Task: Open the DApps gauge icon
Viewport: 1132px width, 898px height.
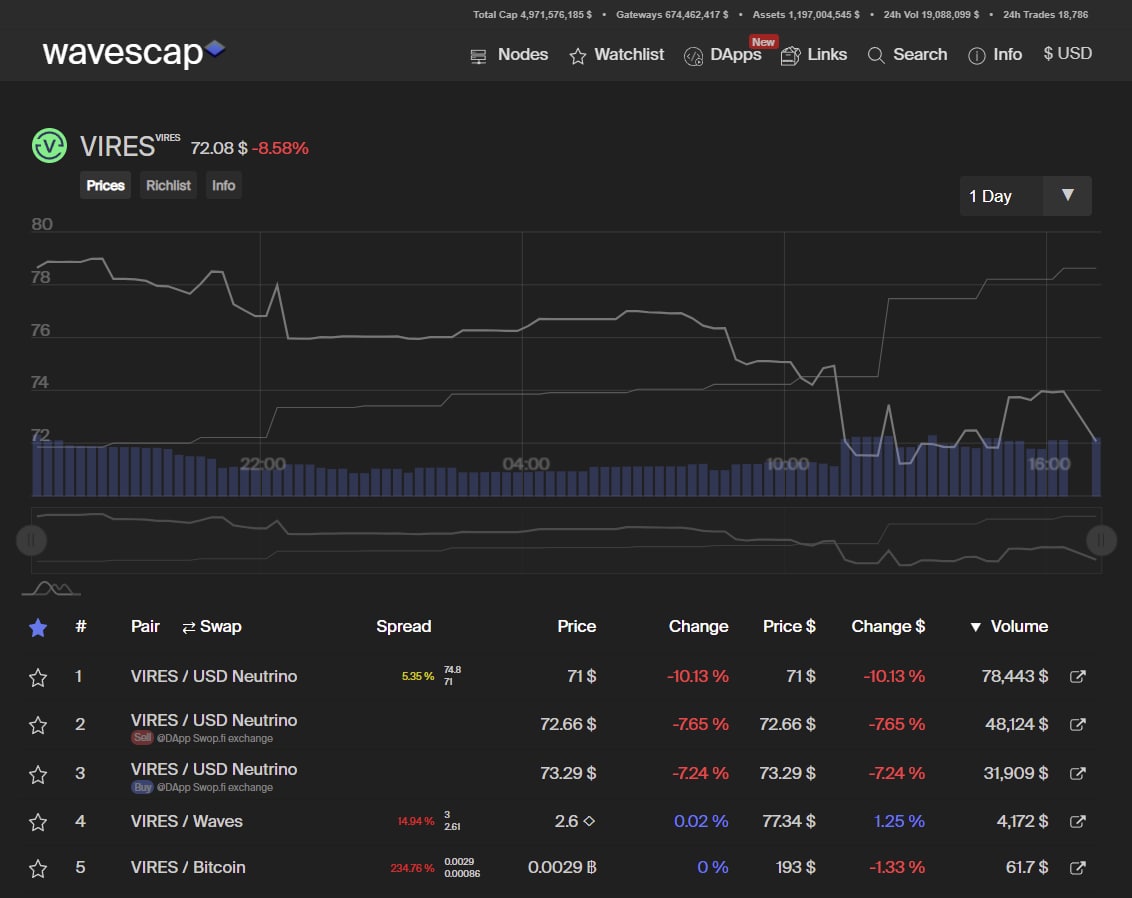Action: pos(693,56)
